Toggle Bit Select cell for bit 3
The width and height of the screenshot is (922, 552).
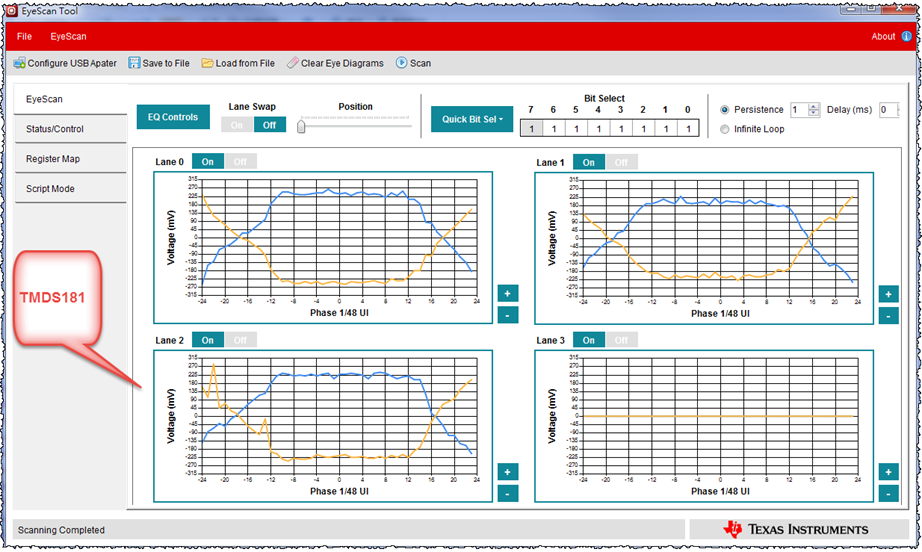pyautogui.click(x=621, y=128)
